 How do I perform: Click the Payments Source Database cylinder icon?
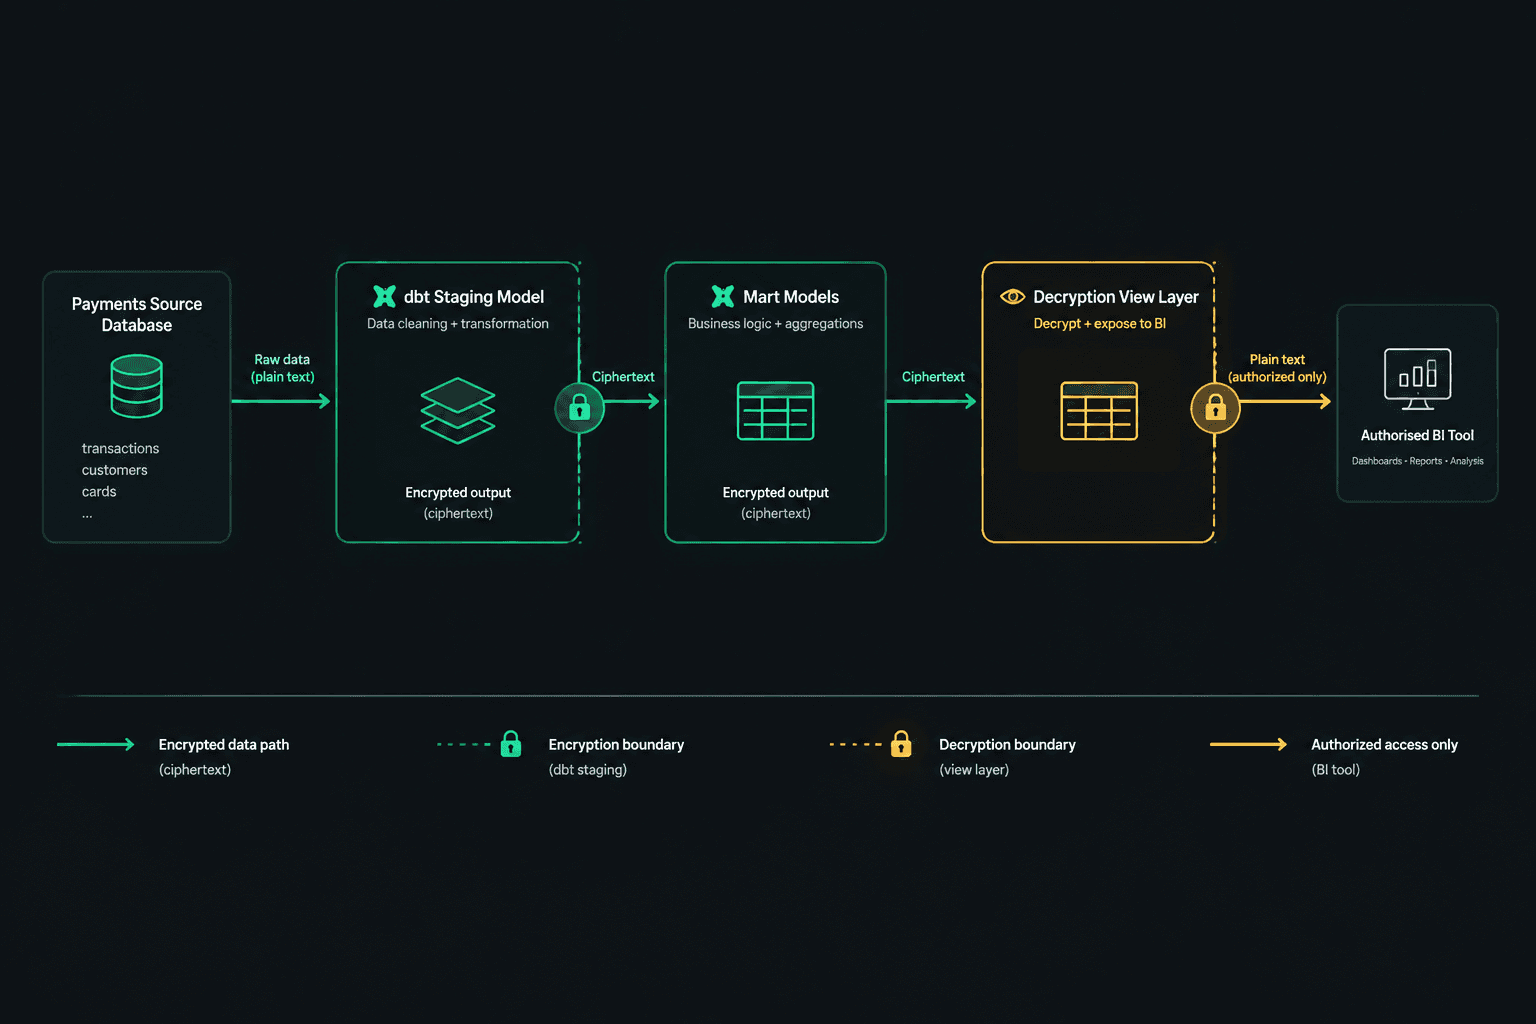tap(137, 387)
